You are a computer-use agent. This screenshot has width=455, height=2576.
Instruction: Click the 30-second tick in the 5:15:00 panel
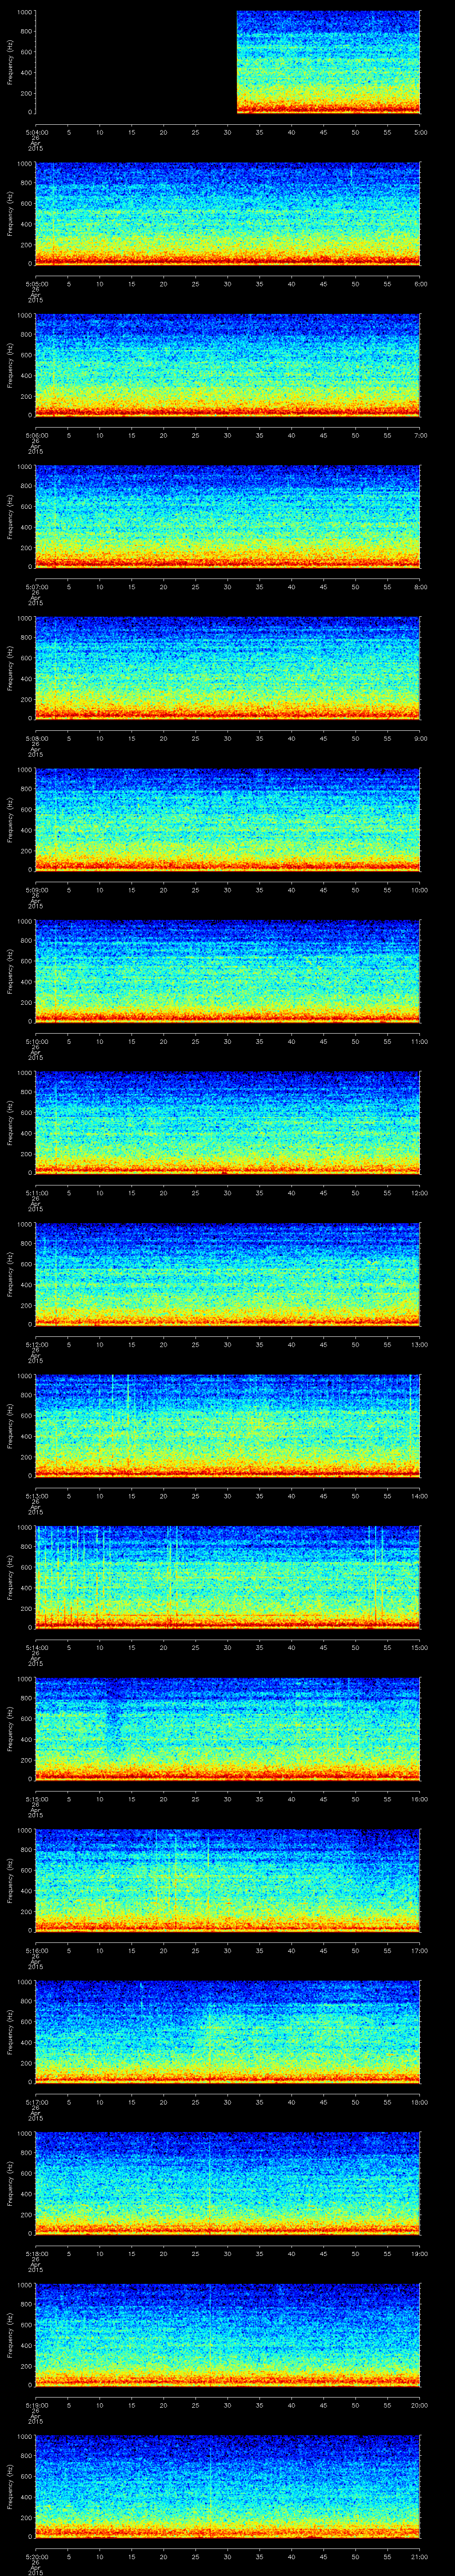click(x=227, y=1799)
